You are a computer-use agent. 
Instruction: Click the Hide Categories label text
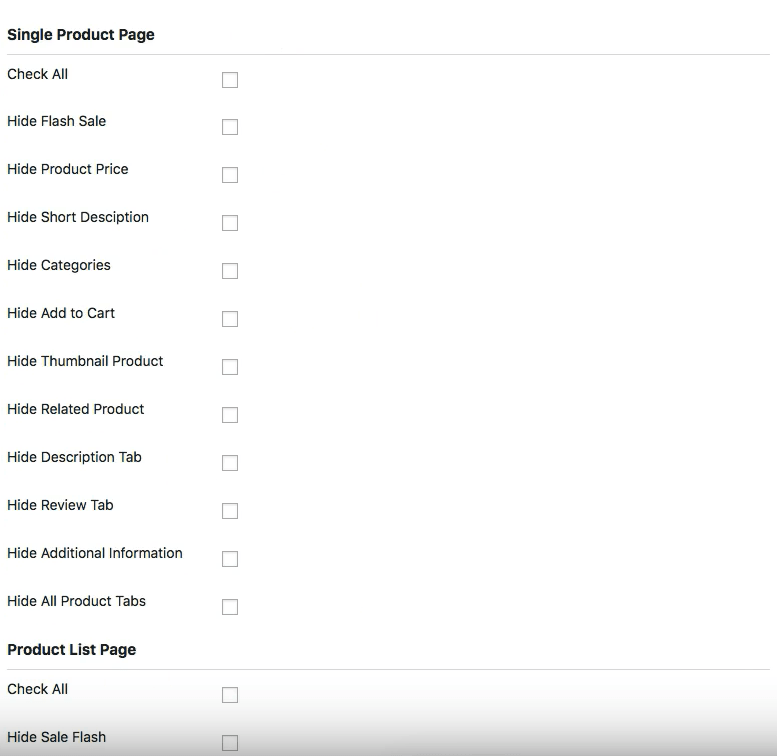(59, 265)
